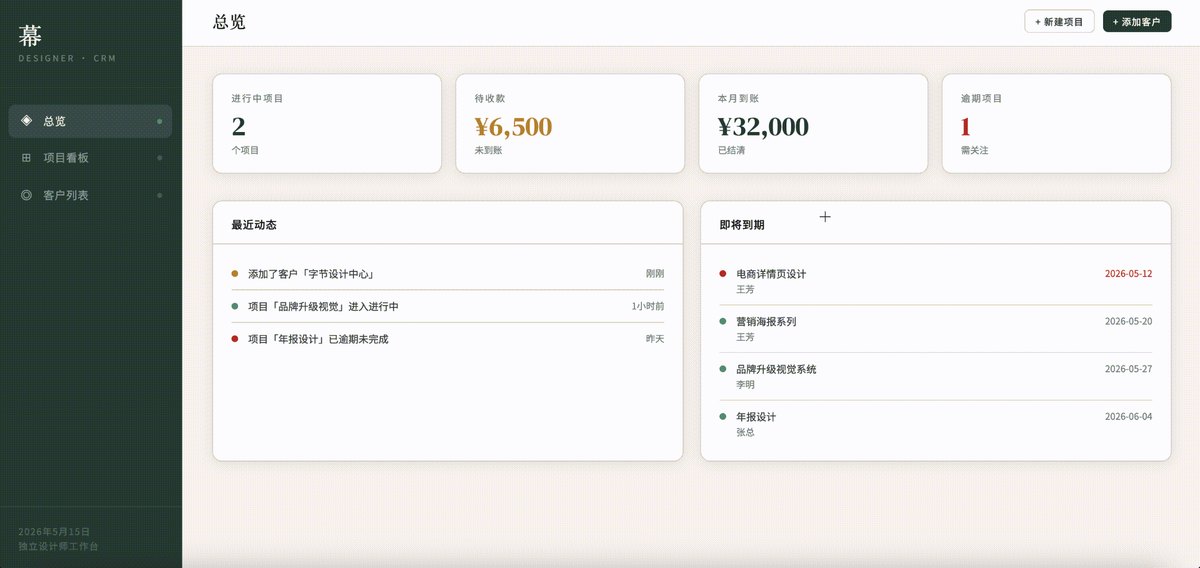The height and width of the screenshot is (568, 1200).
Task: Select the 逾期项目 stat card
Action: click(1056, 124)
